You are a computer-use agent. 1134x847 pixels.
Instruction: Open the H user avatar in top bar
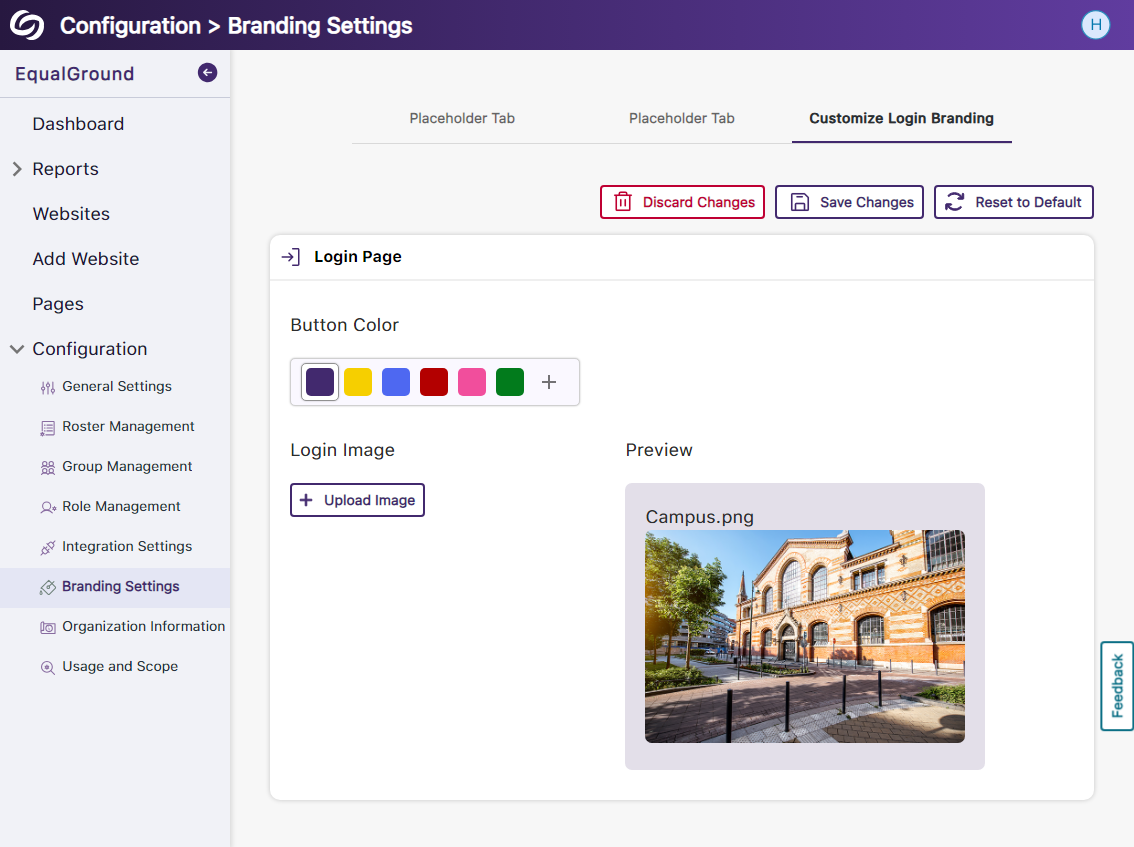coord(1096,24)
